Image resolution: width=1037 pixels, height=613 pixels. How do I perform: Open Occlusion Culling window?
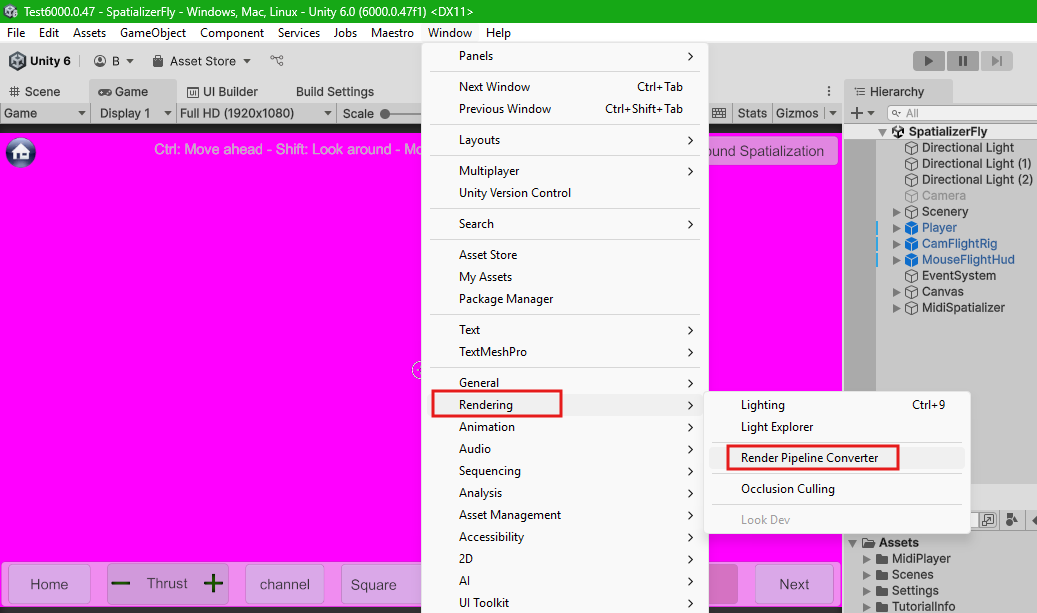[837, 489]
